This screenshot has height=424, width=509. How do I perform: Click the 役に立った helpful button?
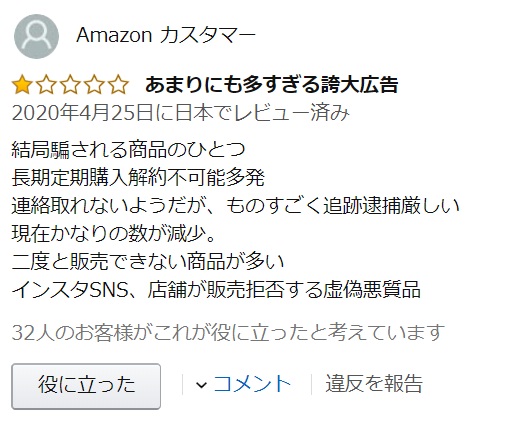click(x=86, y=386)
